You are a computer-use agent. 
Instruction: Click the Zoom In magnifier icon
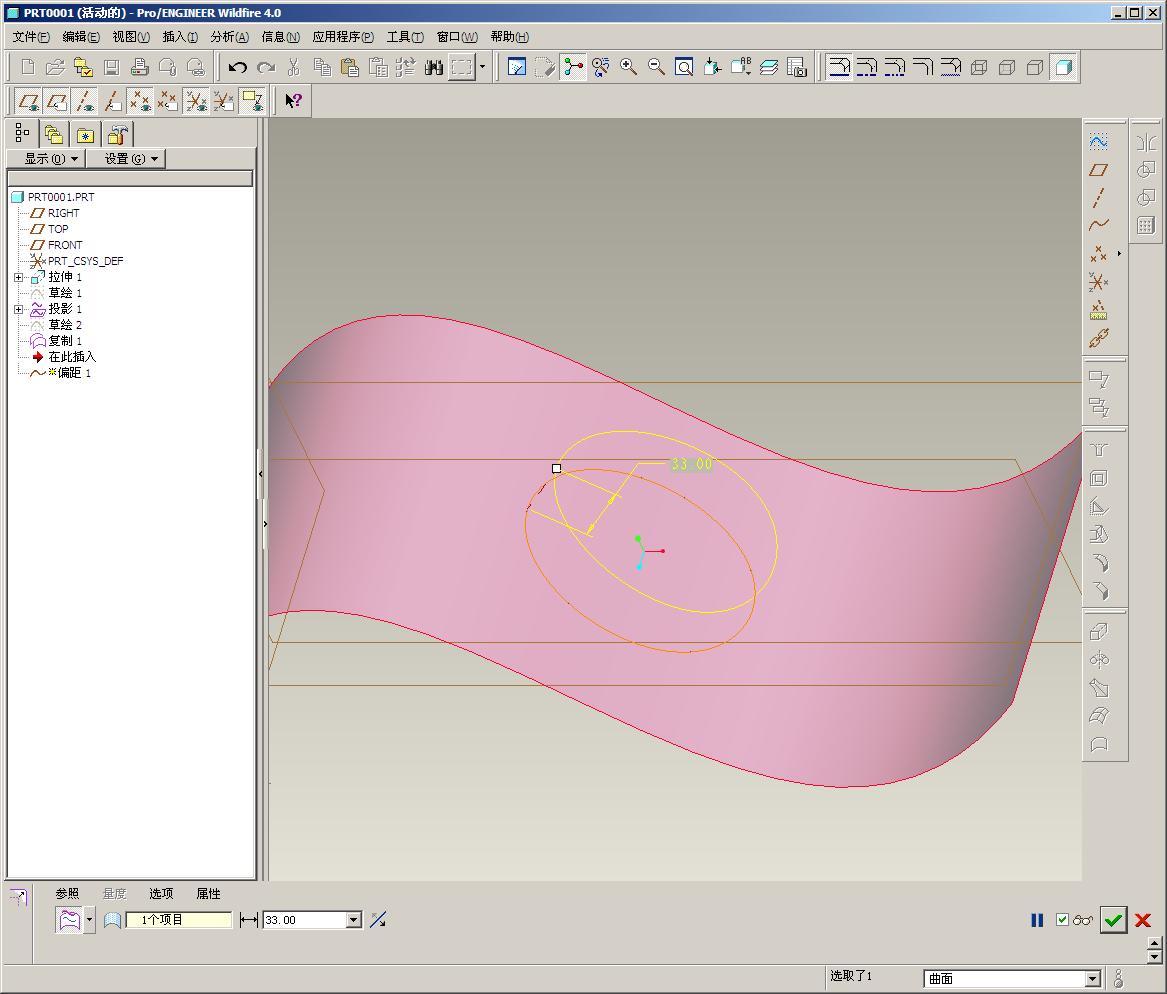628,67
